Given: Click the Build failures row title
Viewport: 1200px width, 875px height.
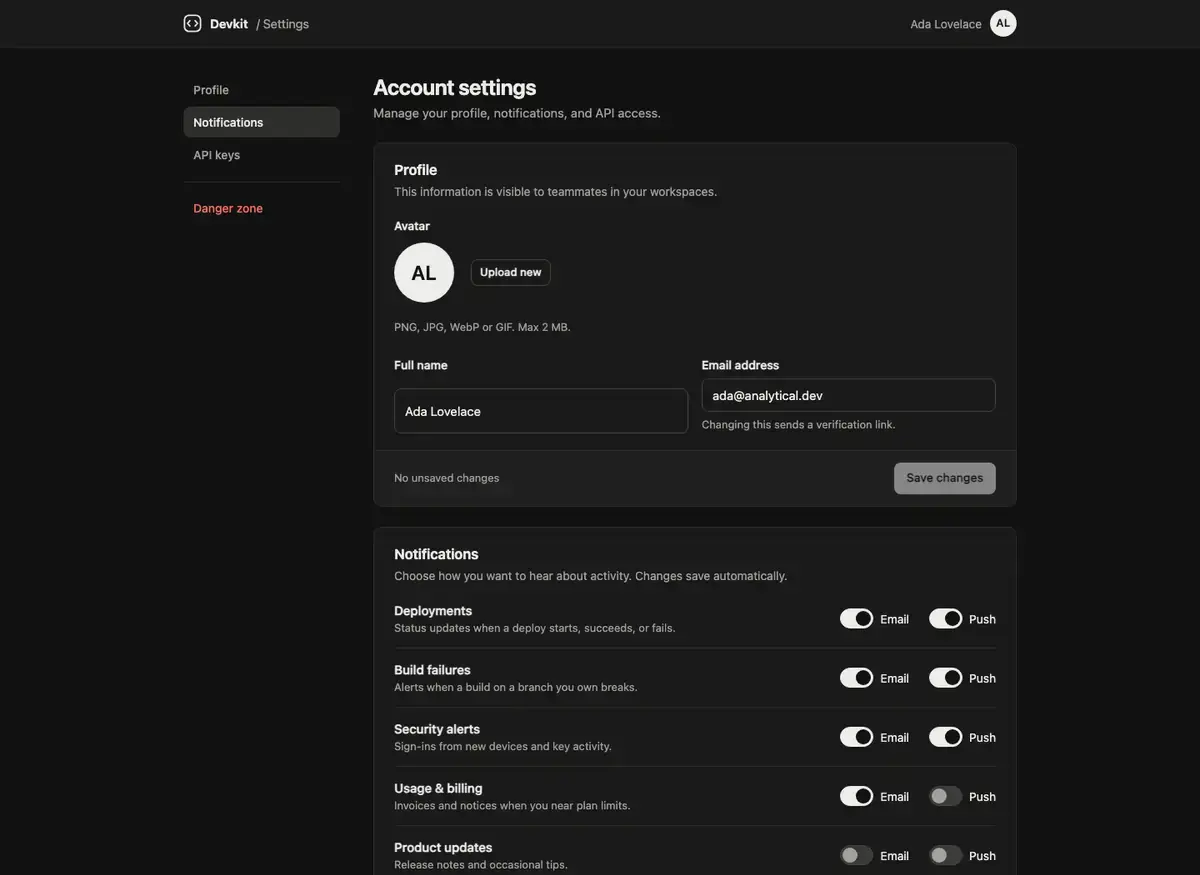Looking at the screenshot, I should [x=432, y=670].
